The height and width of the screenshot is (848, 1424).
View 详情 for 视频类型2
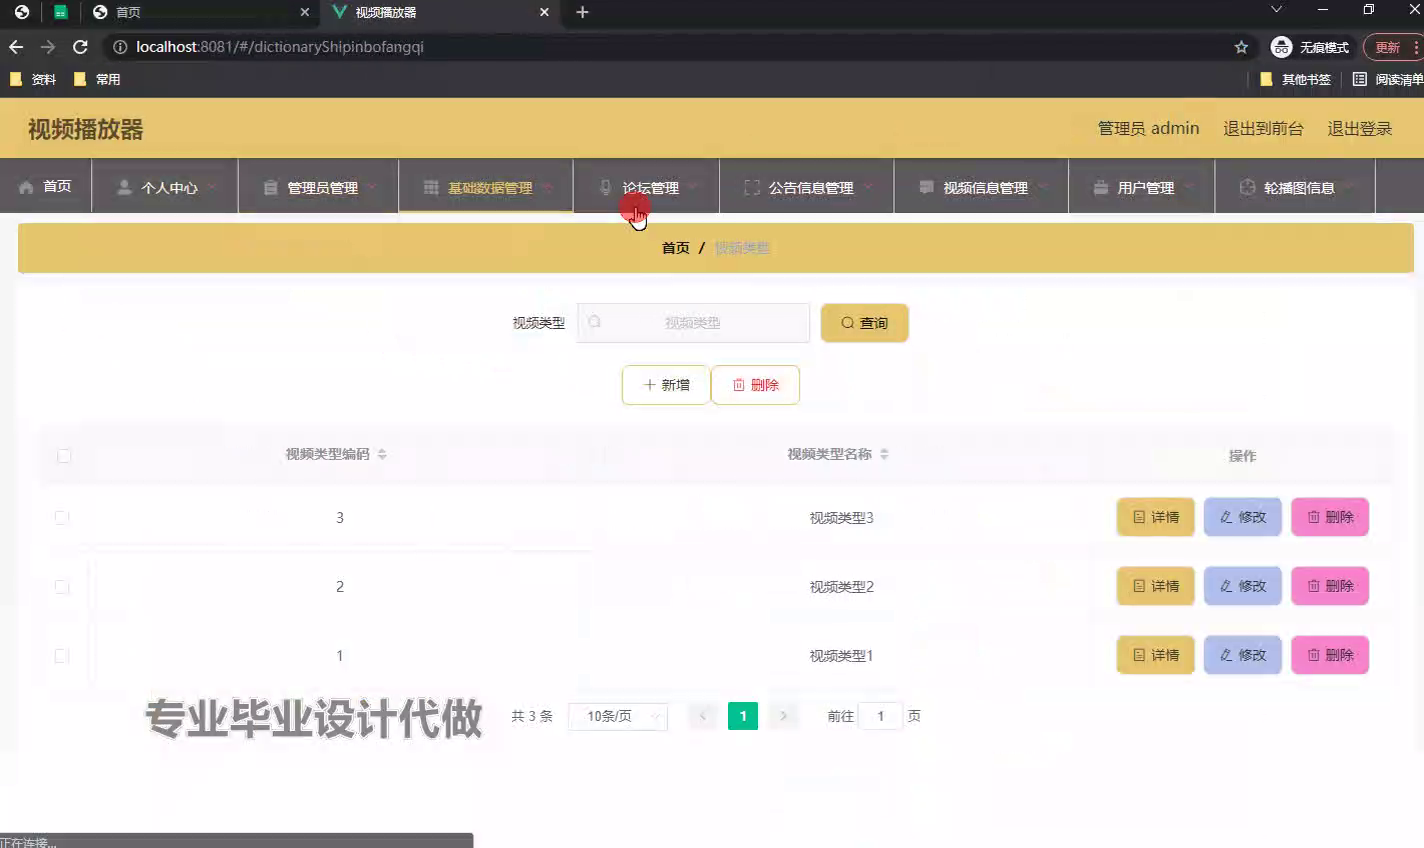click(x=1155, y=586)
